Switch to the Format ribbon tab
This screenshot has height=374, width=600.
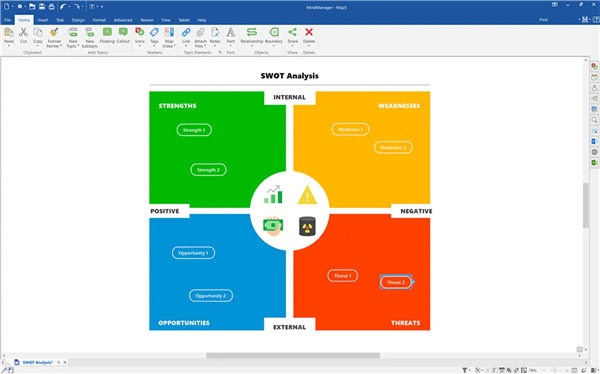click(99, 20)
